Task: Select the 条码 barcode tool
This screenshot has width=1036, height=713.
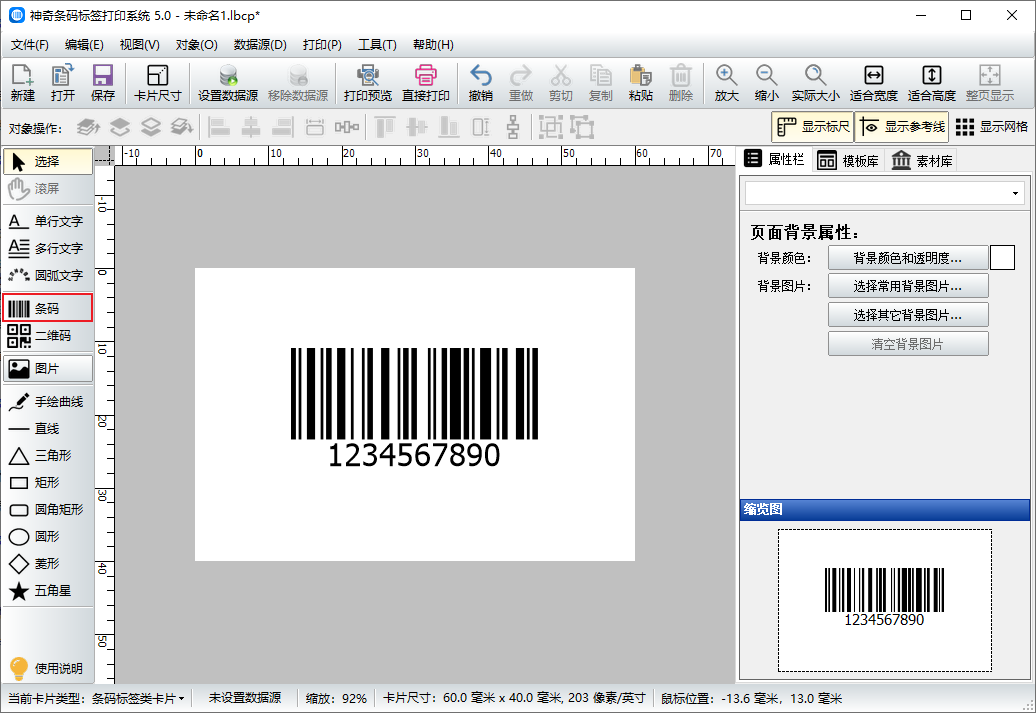Action: (x=48, y=308)
